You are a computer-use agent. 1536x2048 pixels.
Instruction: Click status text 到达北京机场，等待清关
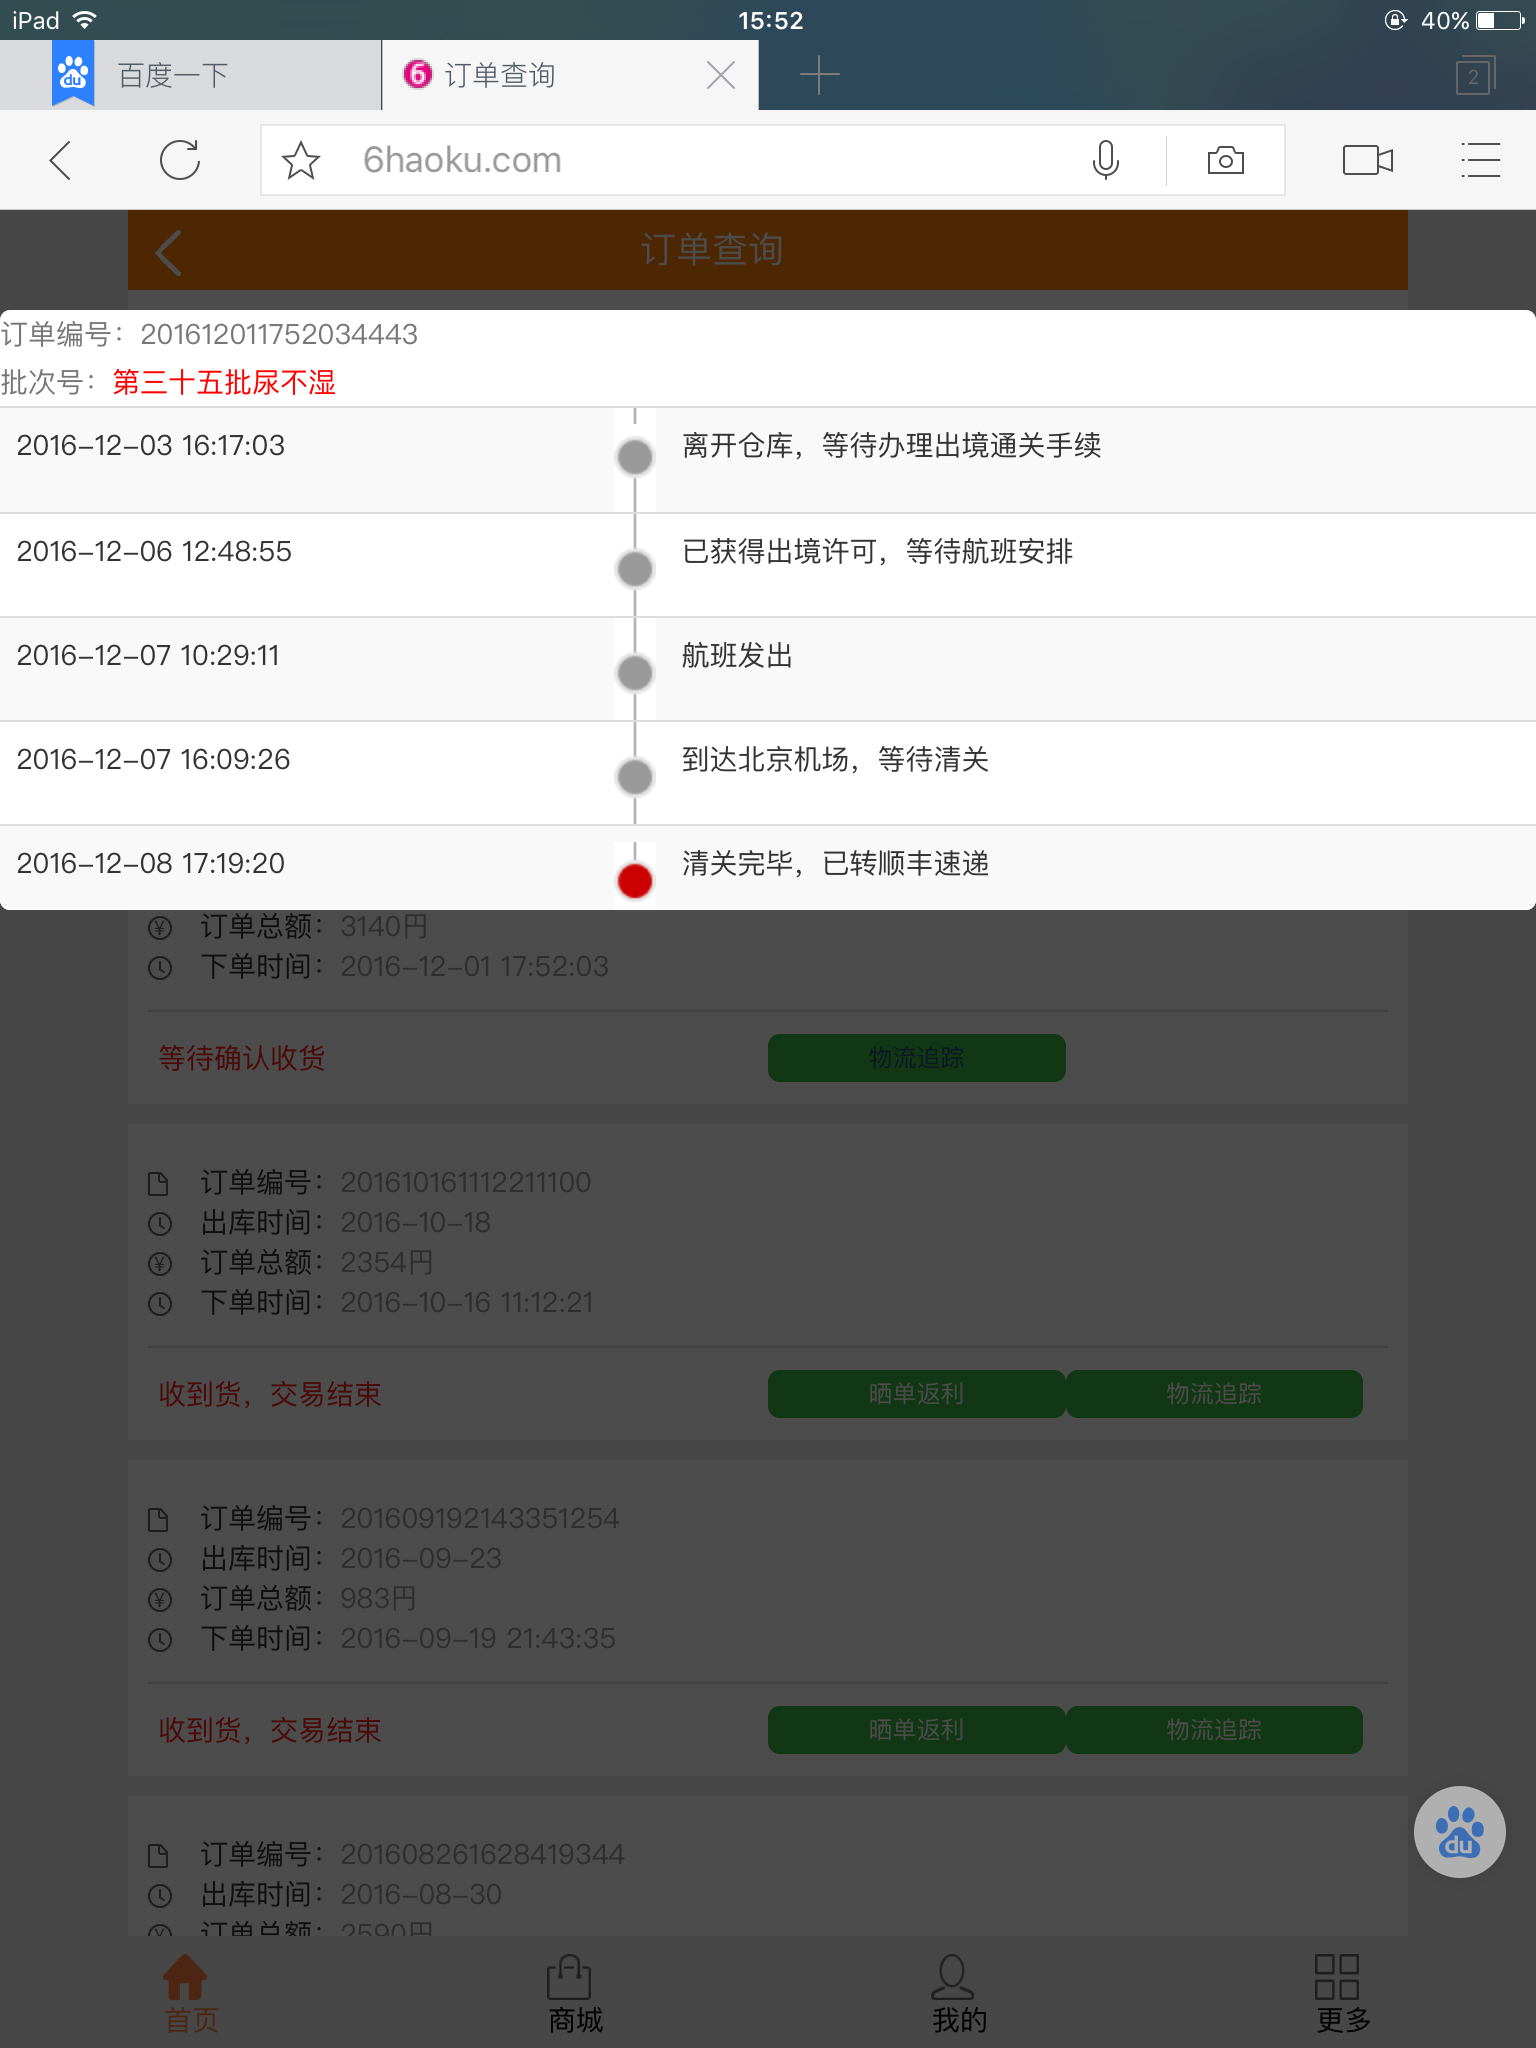[836, 759]
